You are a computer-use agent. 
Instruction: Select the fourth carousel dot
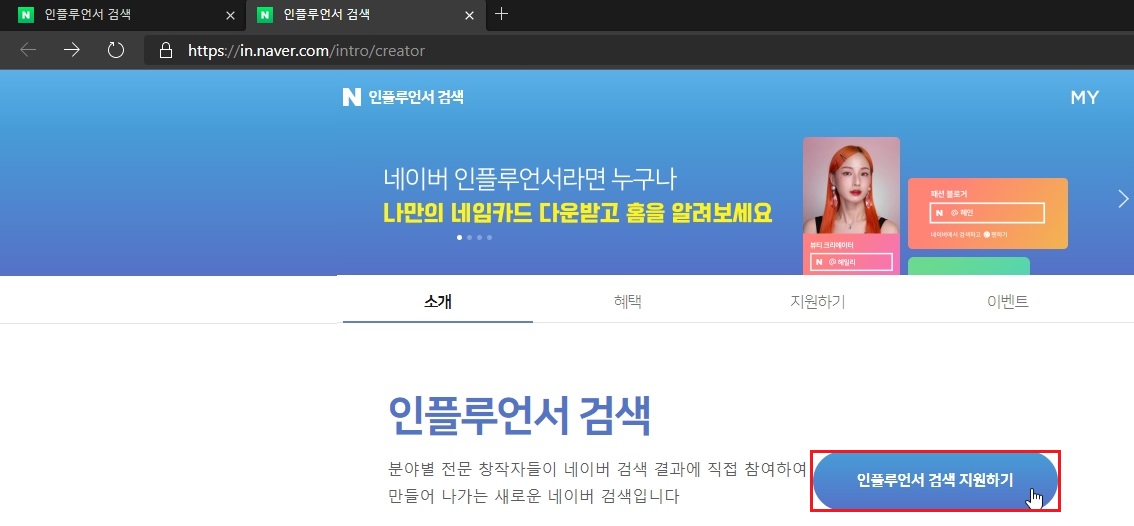coord(490,237)
